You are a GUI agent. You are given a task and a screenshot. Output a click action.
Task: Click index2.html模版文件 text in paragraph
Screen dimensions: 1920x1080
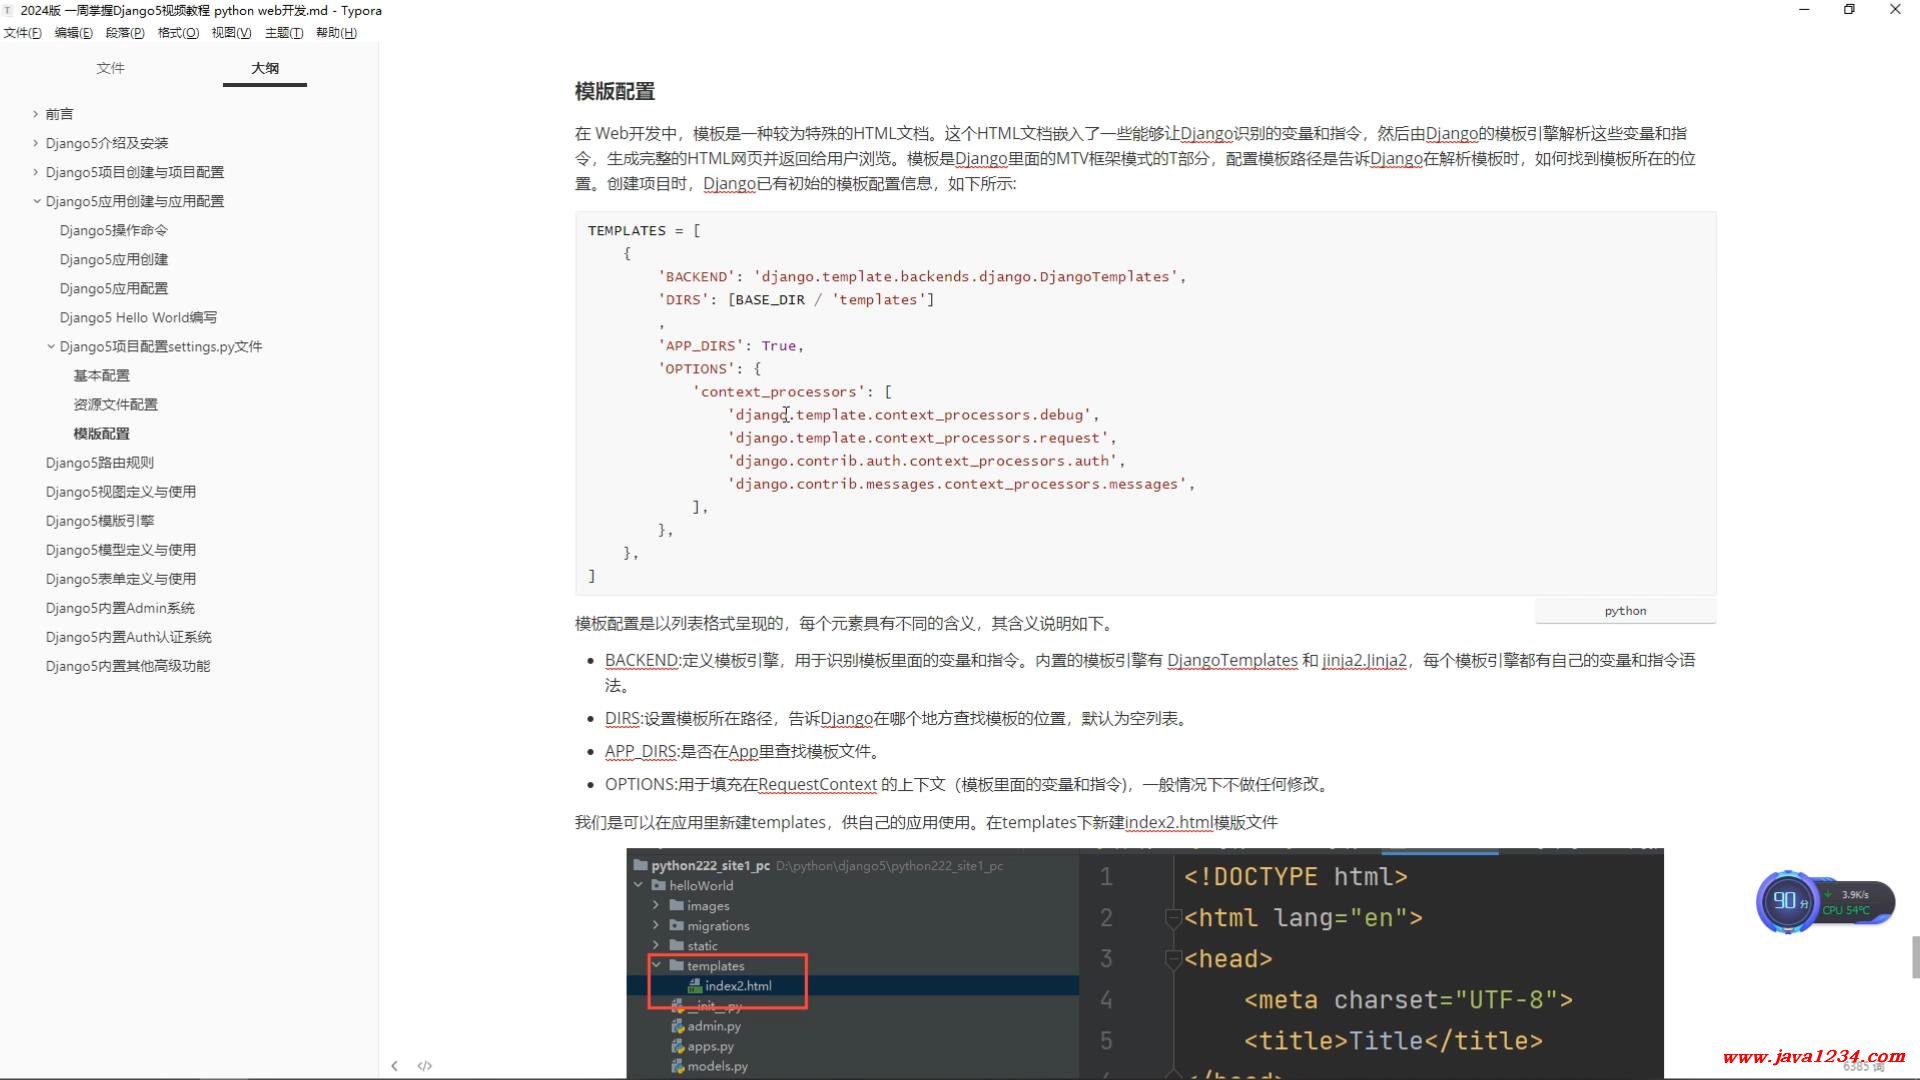1201,822
